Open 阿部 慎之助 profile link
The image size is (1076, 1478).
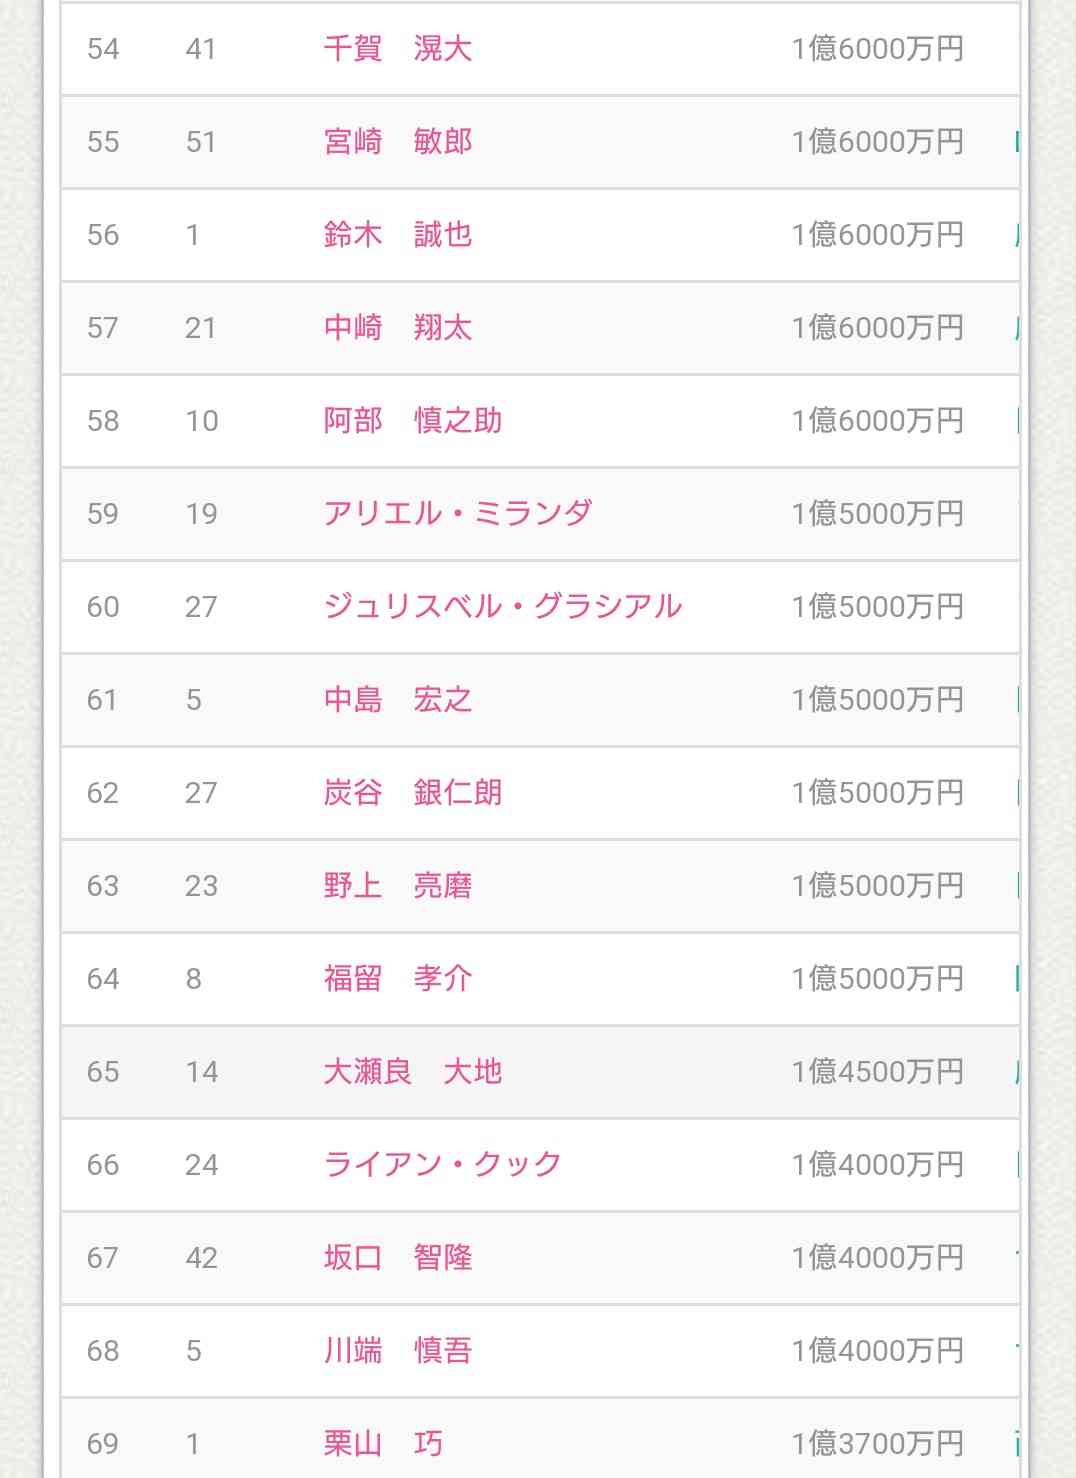coord(412,421)
